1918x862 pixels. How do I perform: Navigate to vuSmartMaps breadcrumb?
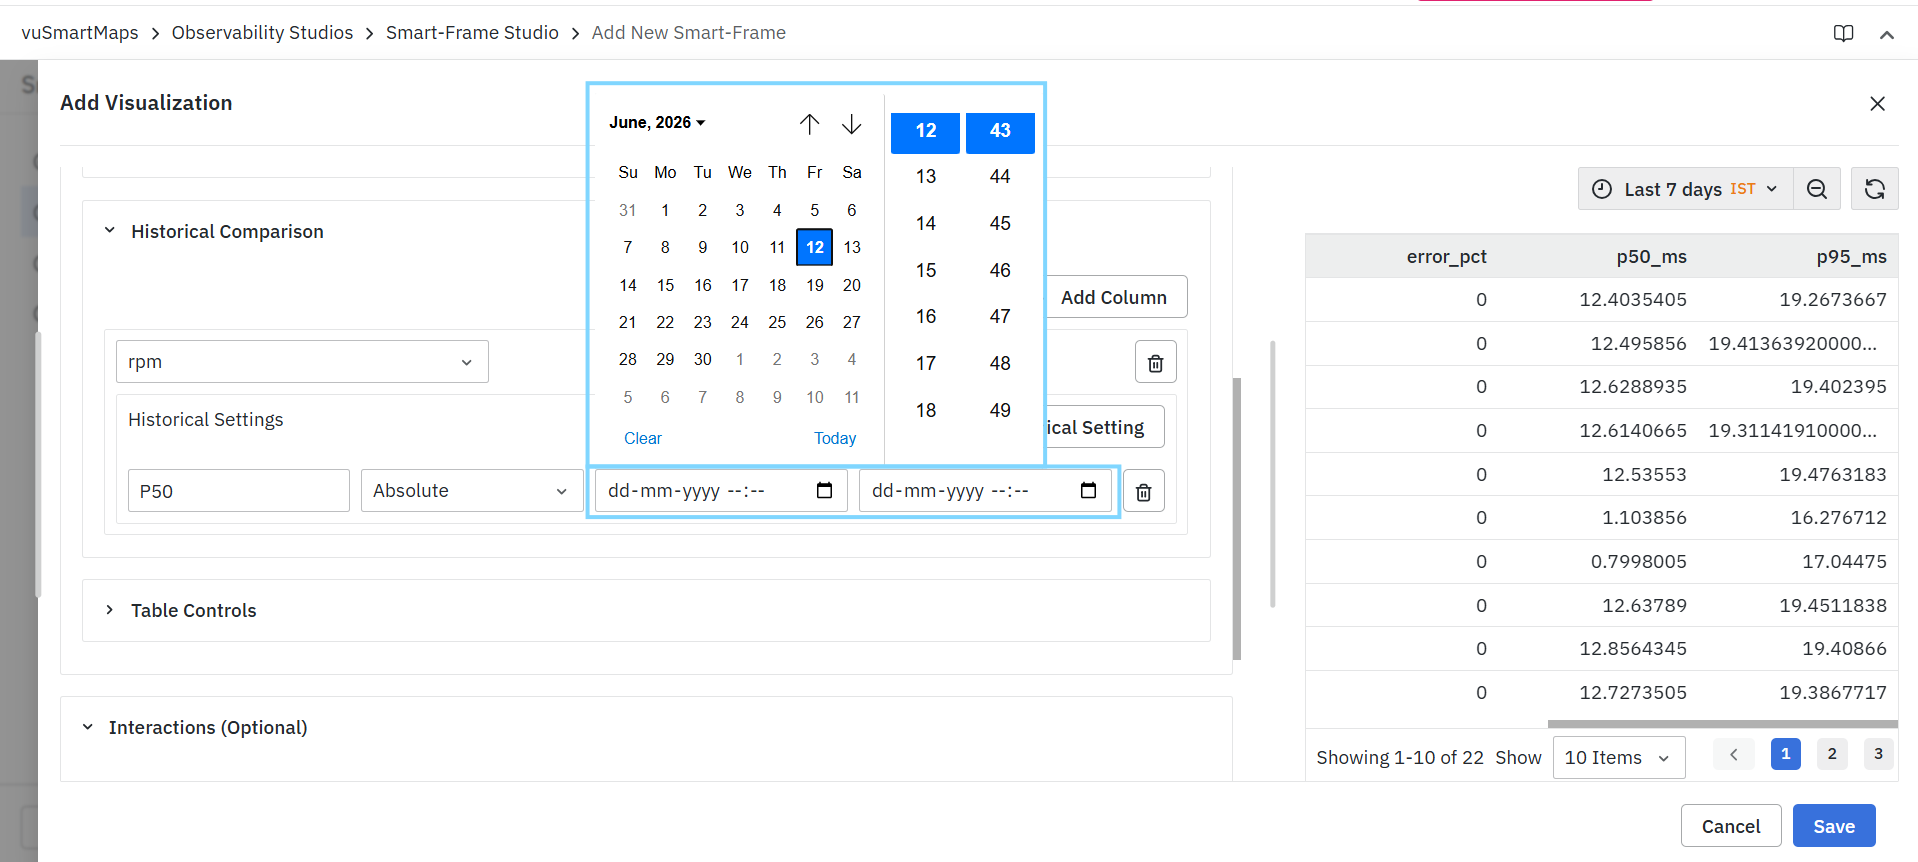(80, 33)
